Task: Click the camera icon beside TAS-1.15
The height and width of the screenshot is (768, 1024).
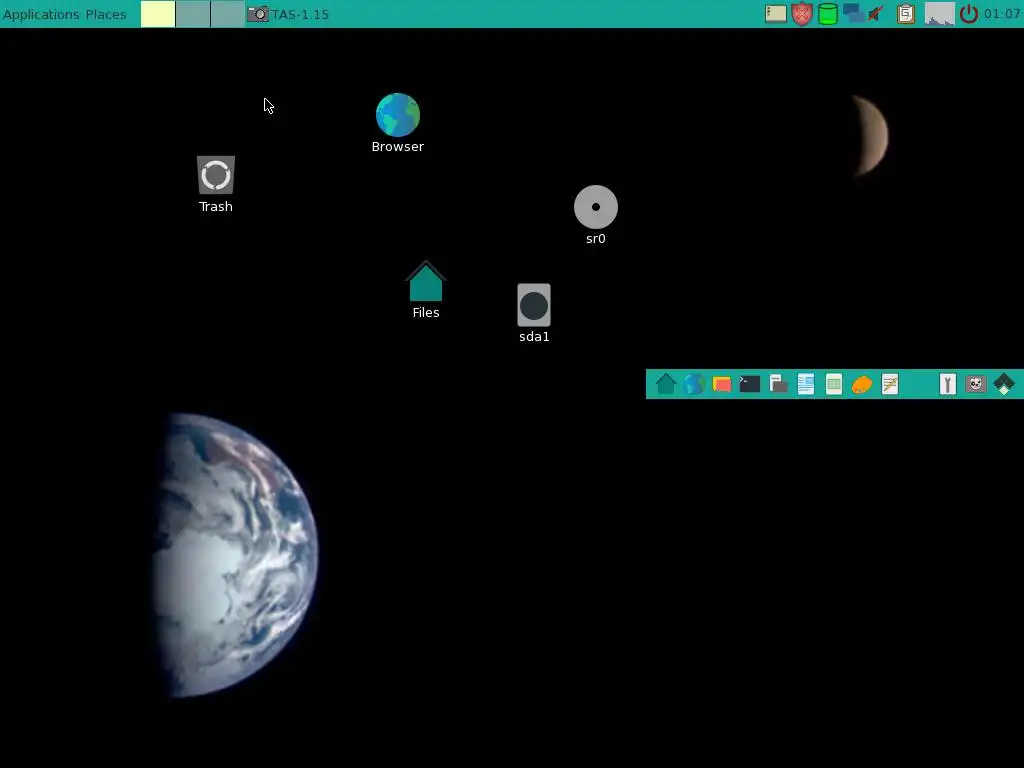Action: coord(258,14)
